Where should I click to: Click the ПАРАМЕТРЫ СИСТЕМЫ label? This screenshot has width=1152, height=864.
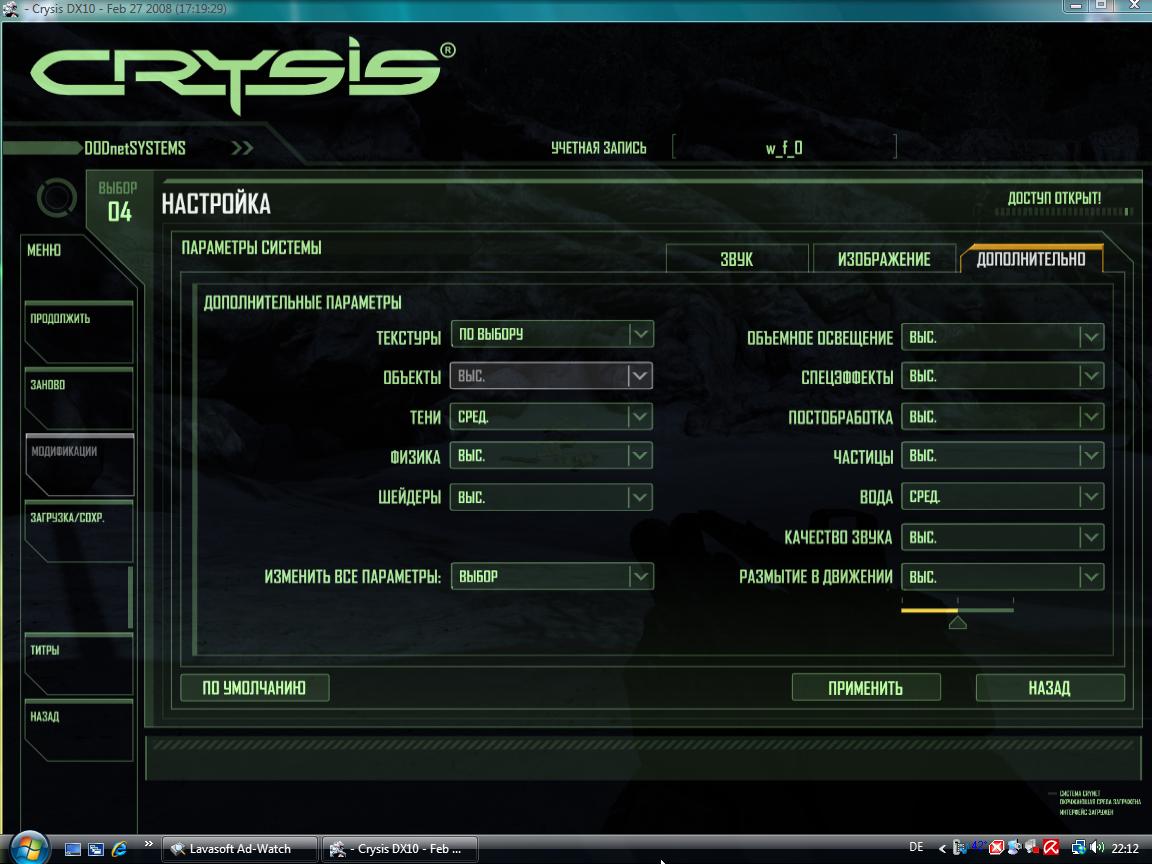coord(251,248)
